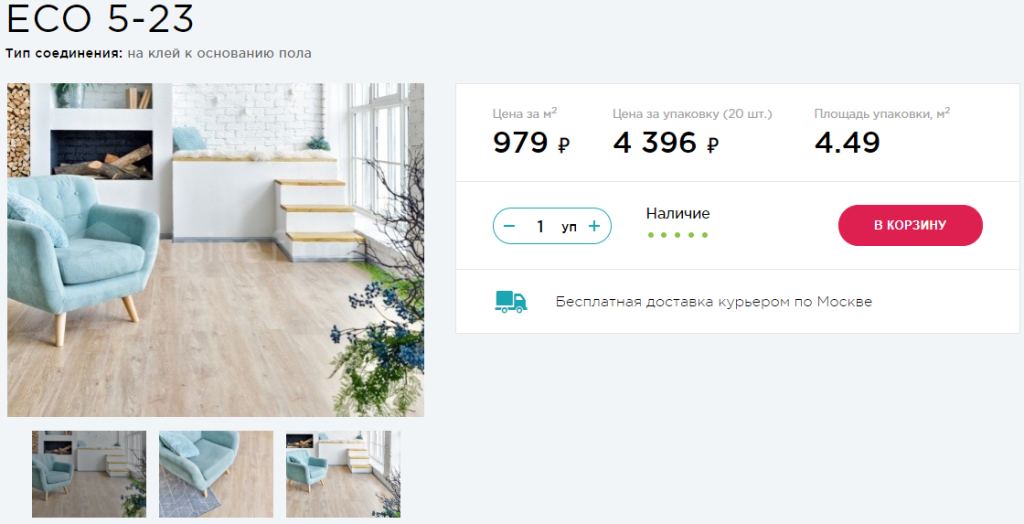Click the 4 396 ₽ package price
This screenshot has height=524, width=1024.
(x=665, y=142)
